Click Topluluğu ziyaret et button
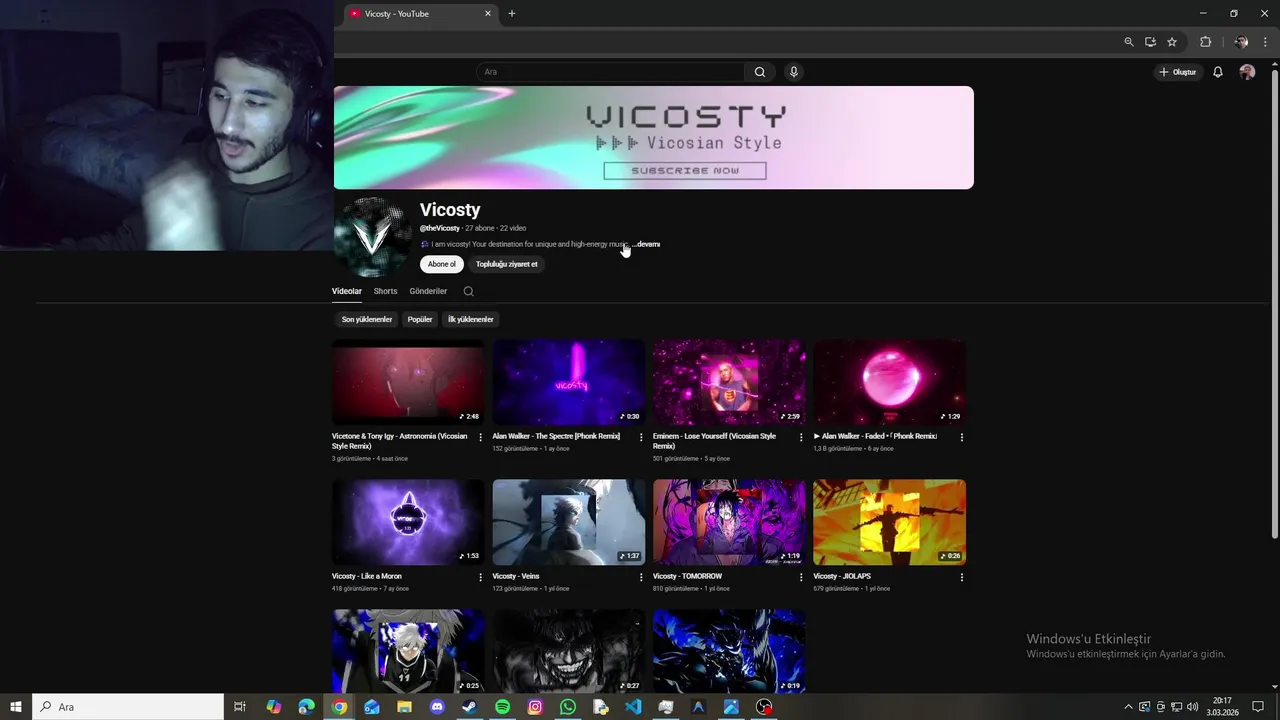The image size is (1280, 720). coord(507,264)
